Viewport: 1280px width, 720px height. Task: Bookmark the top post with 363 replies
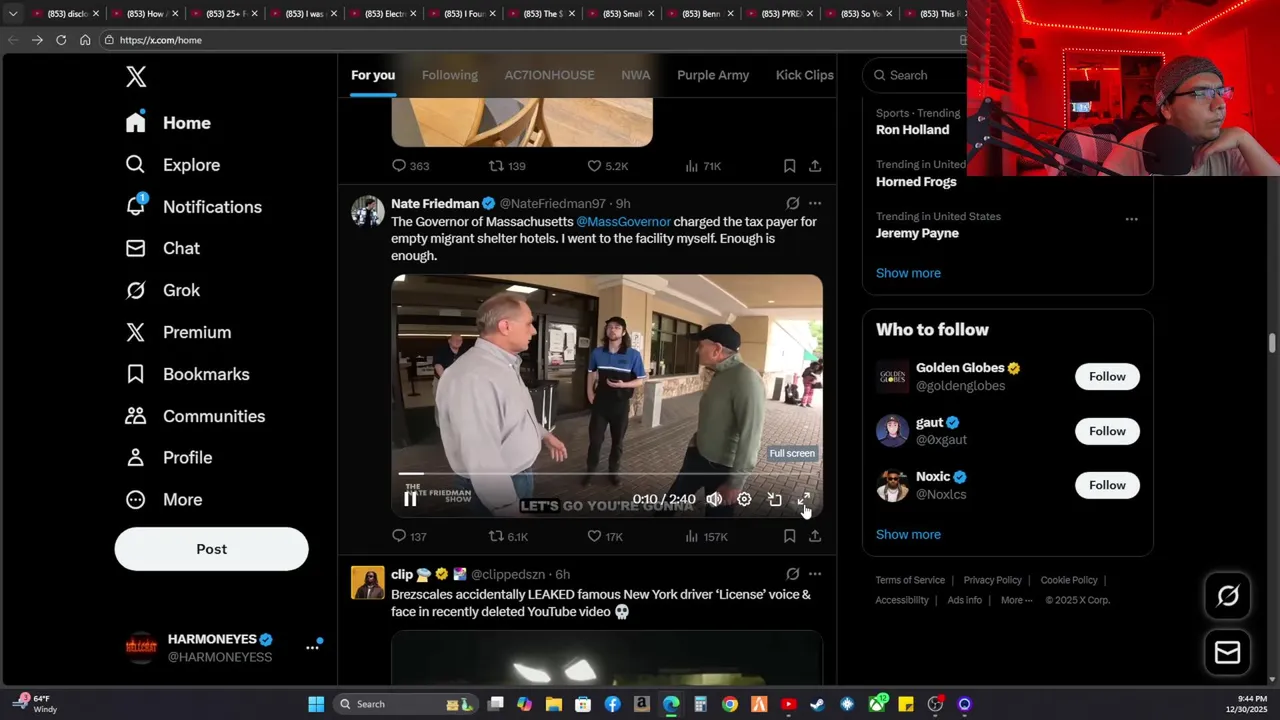[x=789, y=166]
